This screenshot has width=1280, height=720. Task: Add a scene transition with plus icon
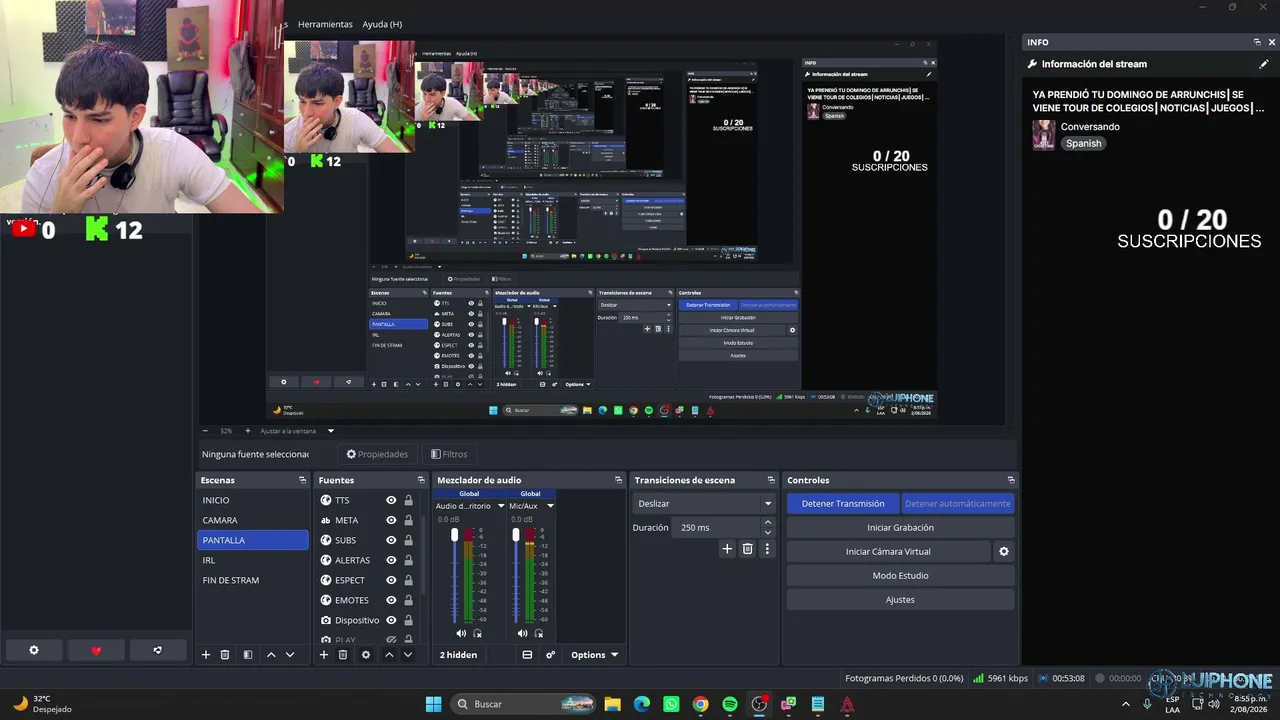(727, 549)
